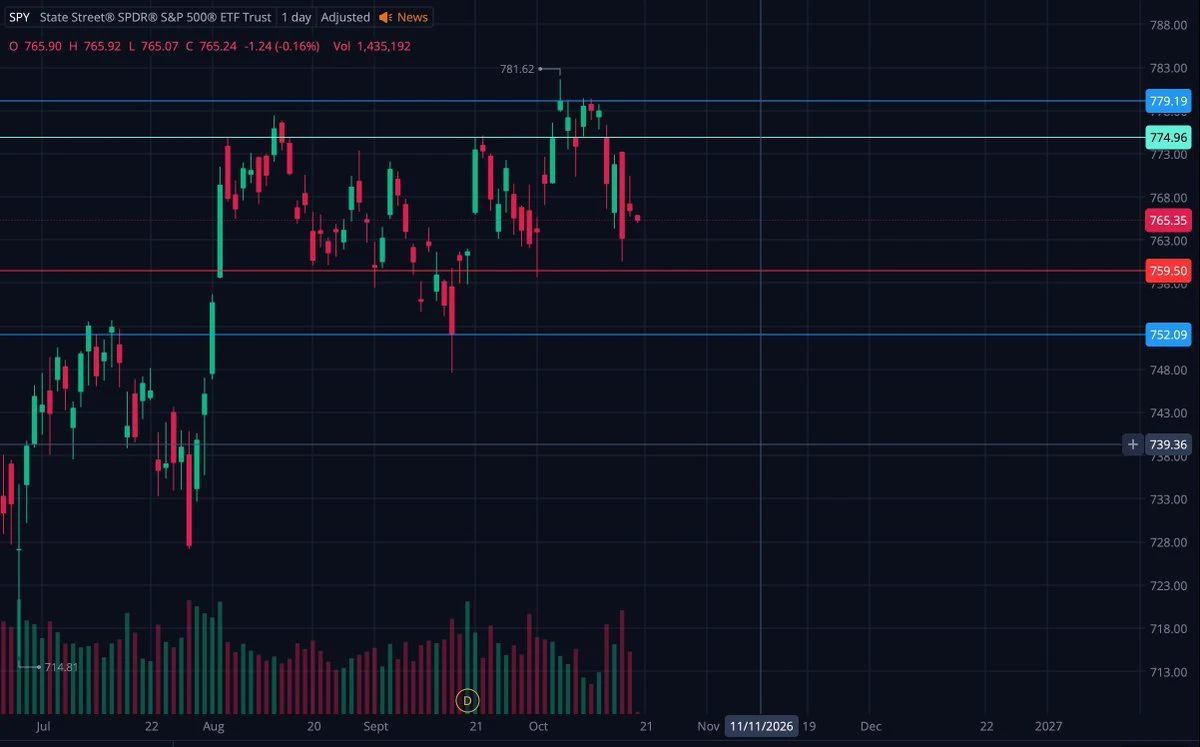The height and width of the screenshot is (747, 1200).
Task: Open the News megaphone icon
Action: 385,17
